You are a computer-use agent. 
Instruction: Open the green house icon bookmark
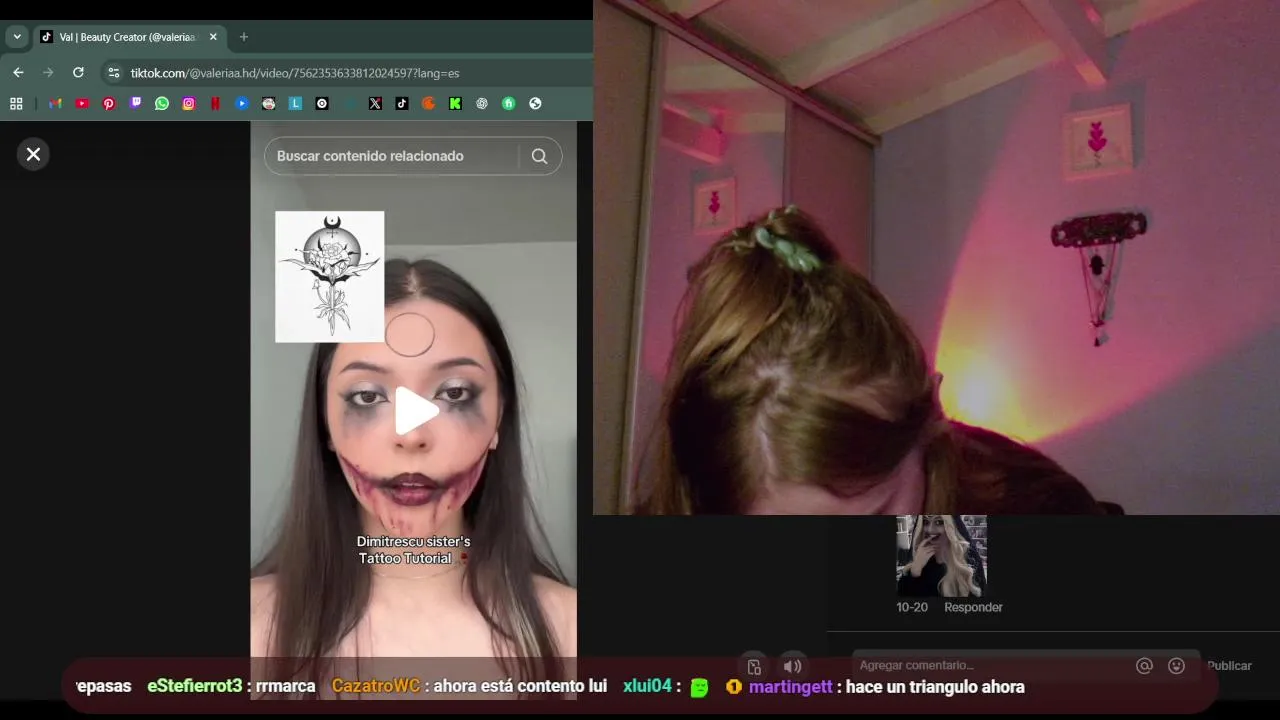(508, 103)
